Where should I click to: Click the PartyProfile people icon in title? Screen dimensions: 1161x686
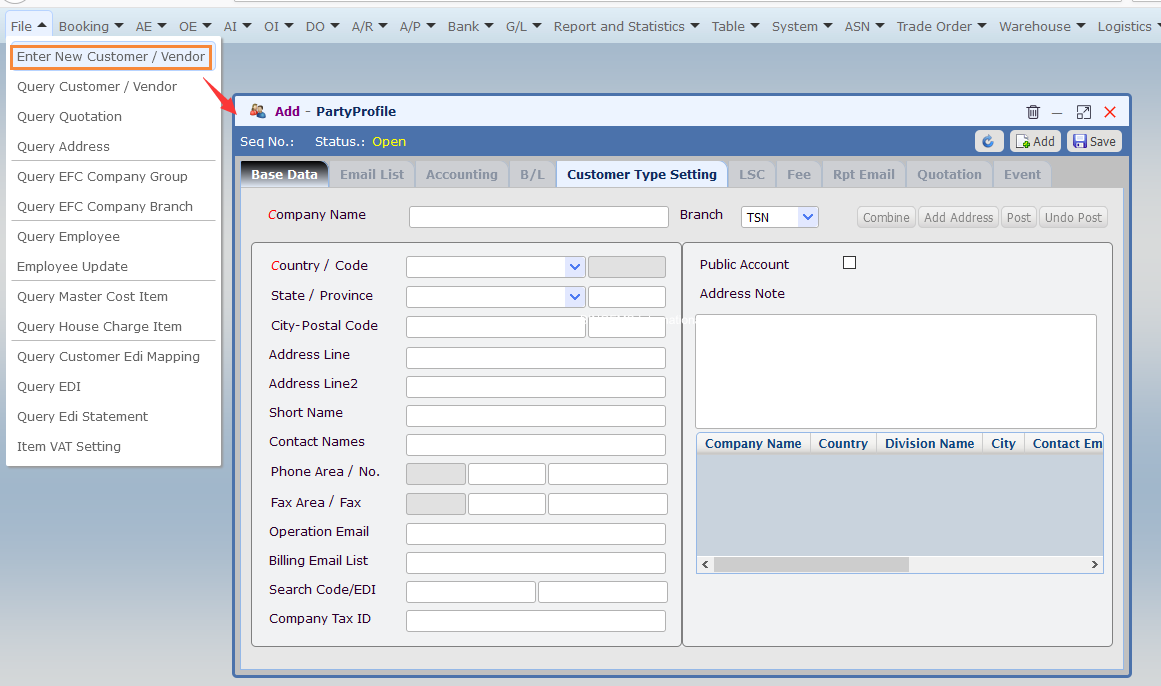coord(258,111)
